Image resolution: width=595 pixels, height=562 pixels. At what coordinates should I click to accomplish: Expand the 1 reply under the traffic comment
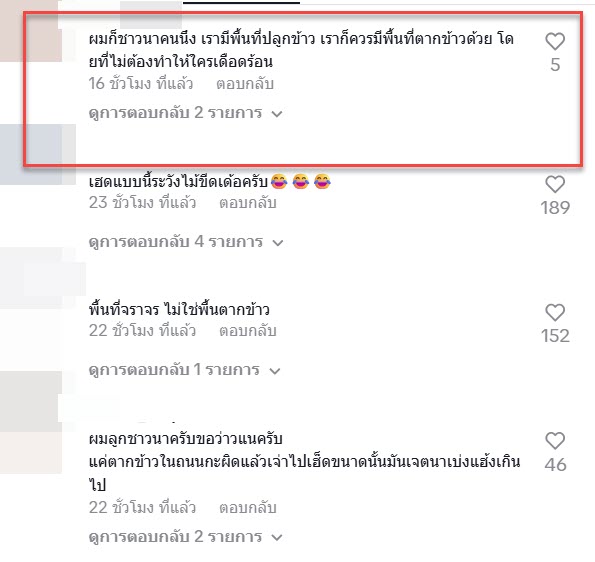click(x=184, y=370)
